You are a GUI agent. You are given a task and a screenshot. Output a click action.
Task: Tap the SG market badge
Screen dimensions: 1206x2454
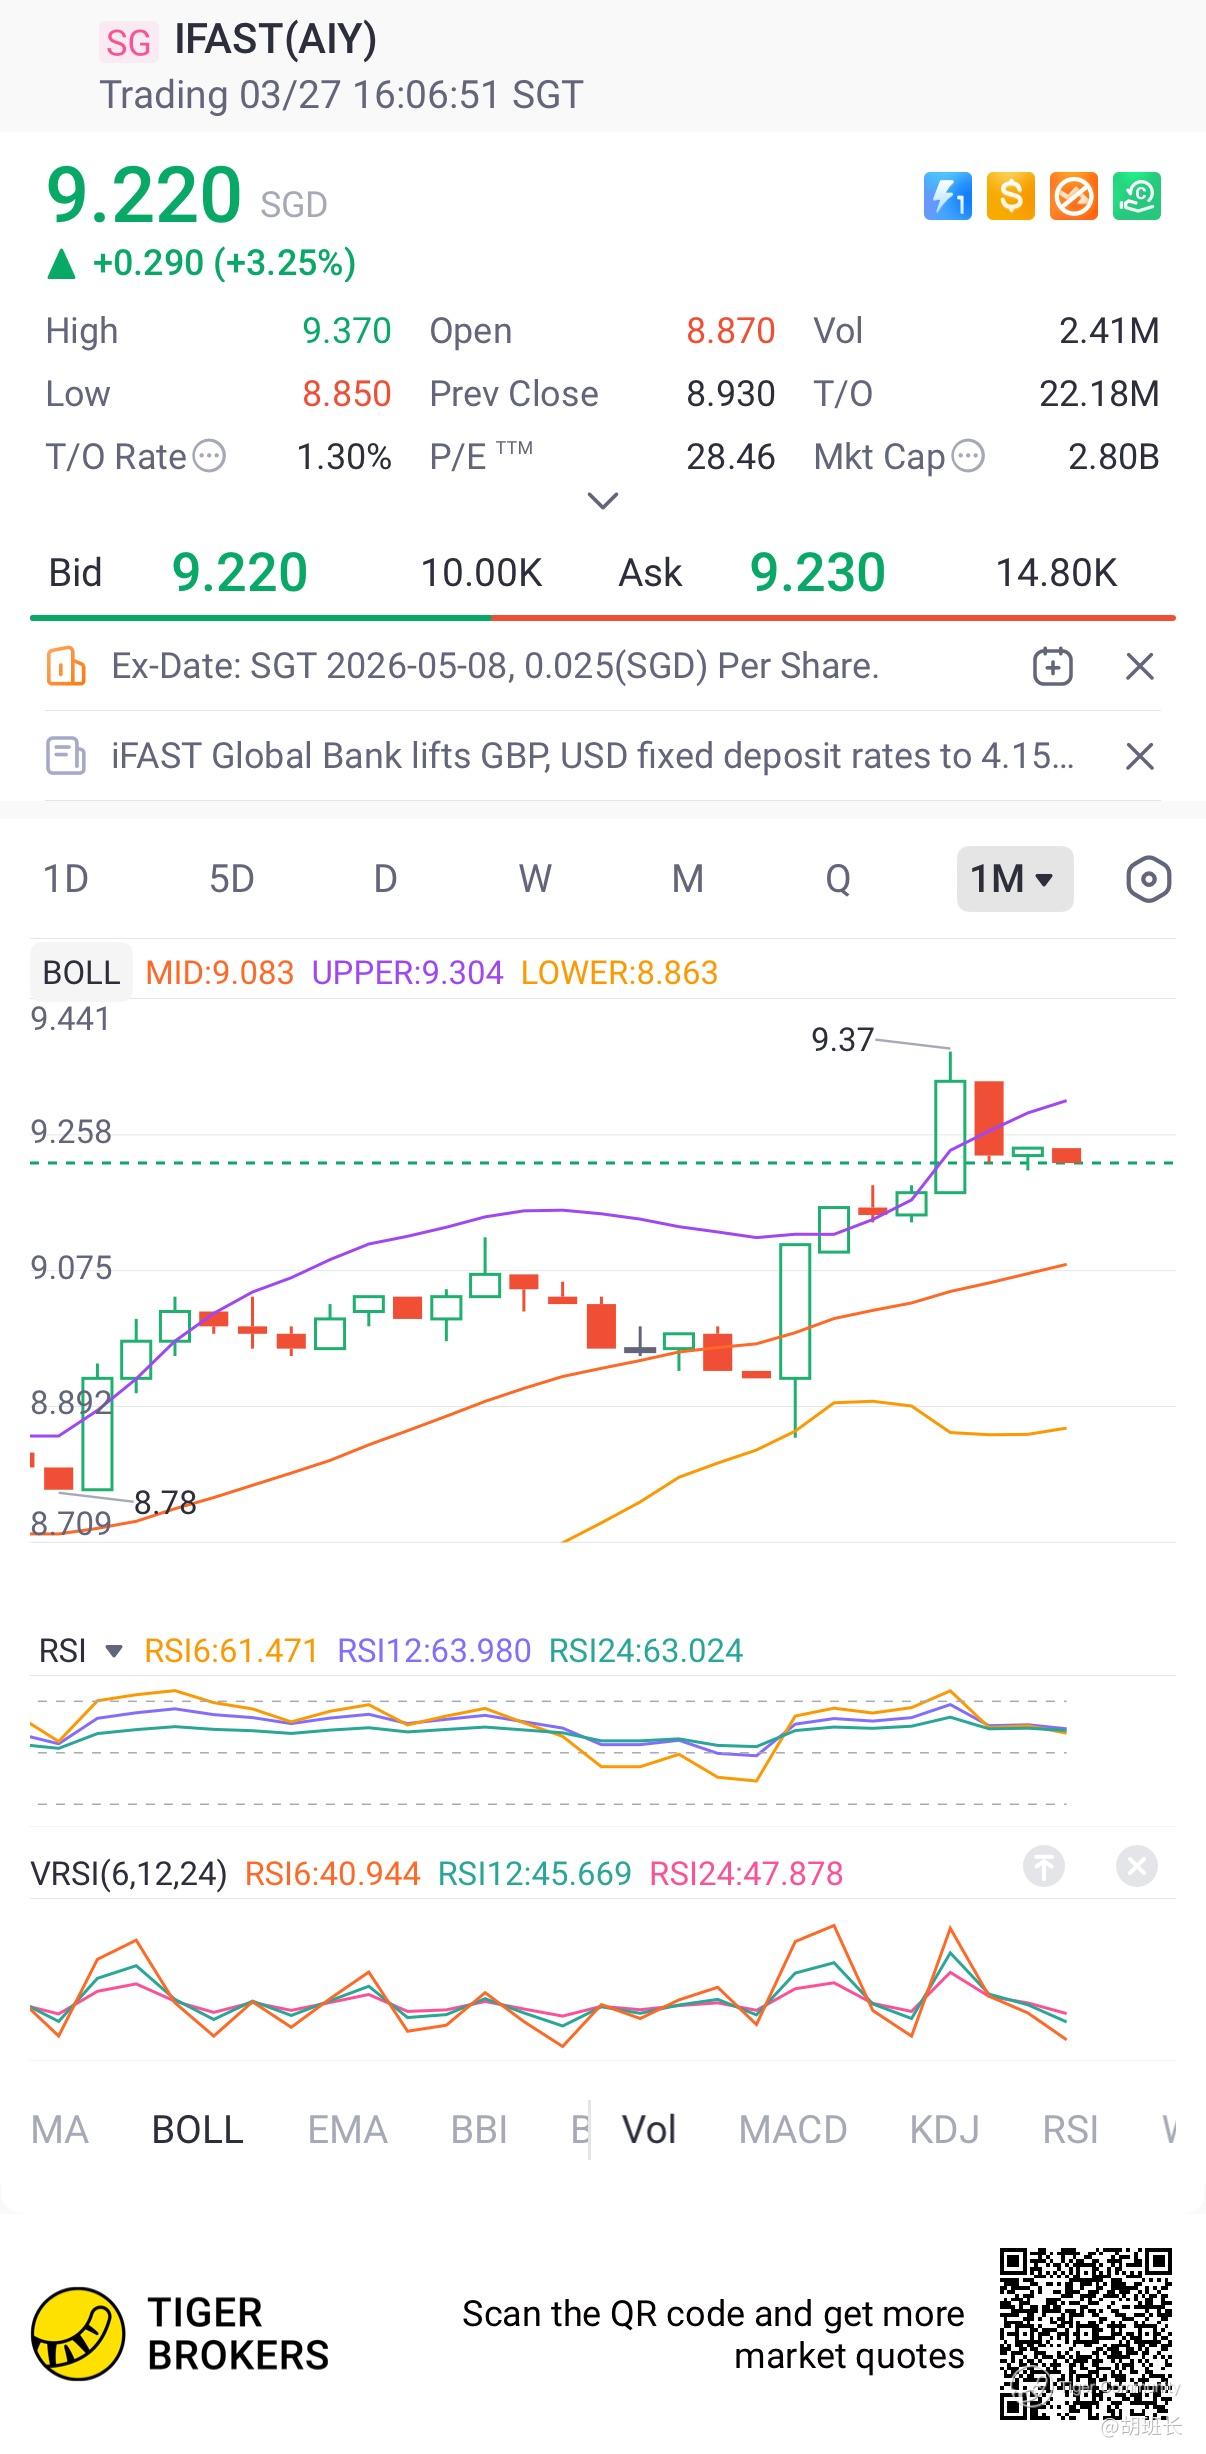coord(128,42)
